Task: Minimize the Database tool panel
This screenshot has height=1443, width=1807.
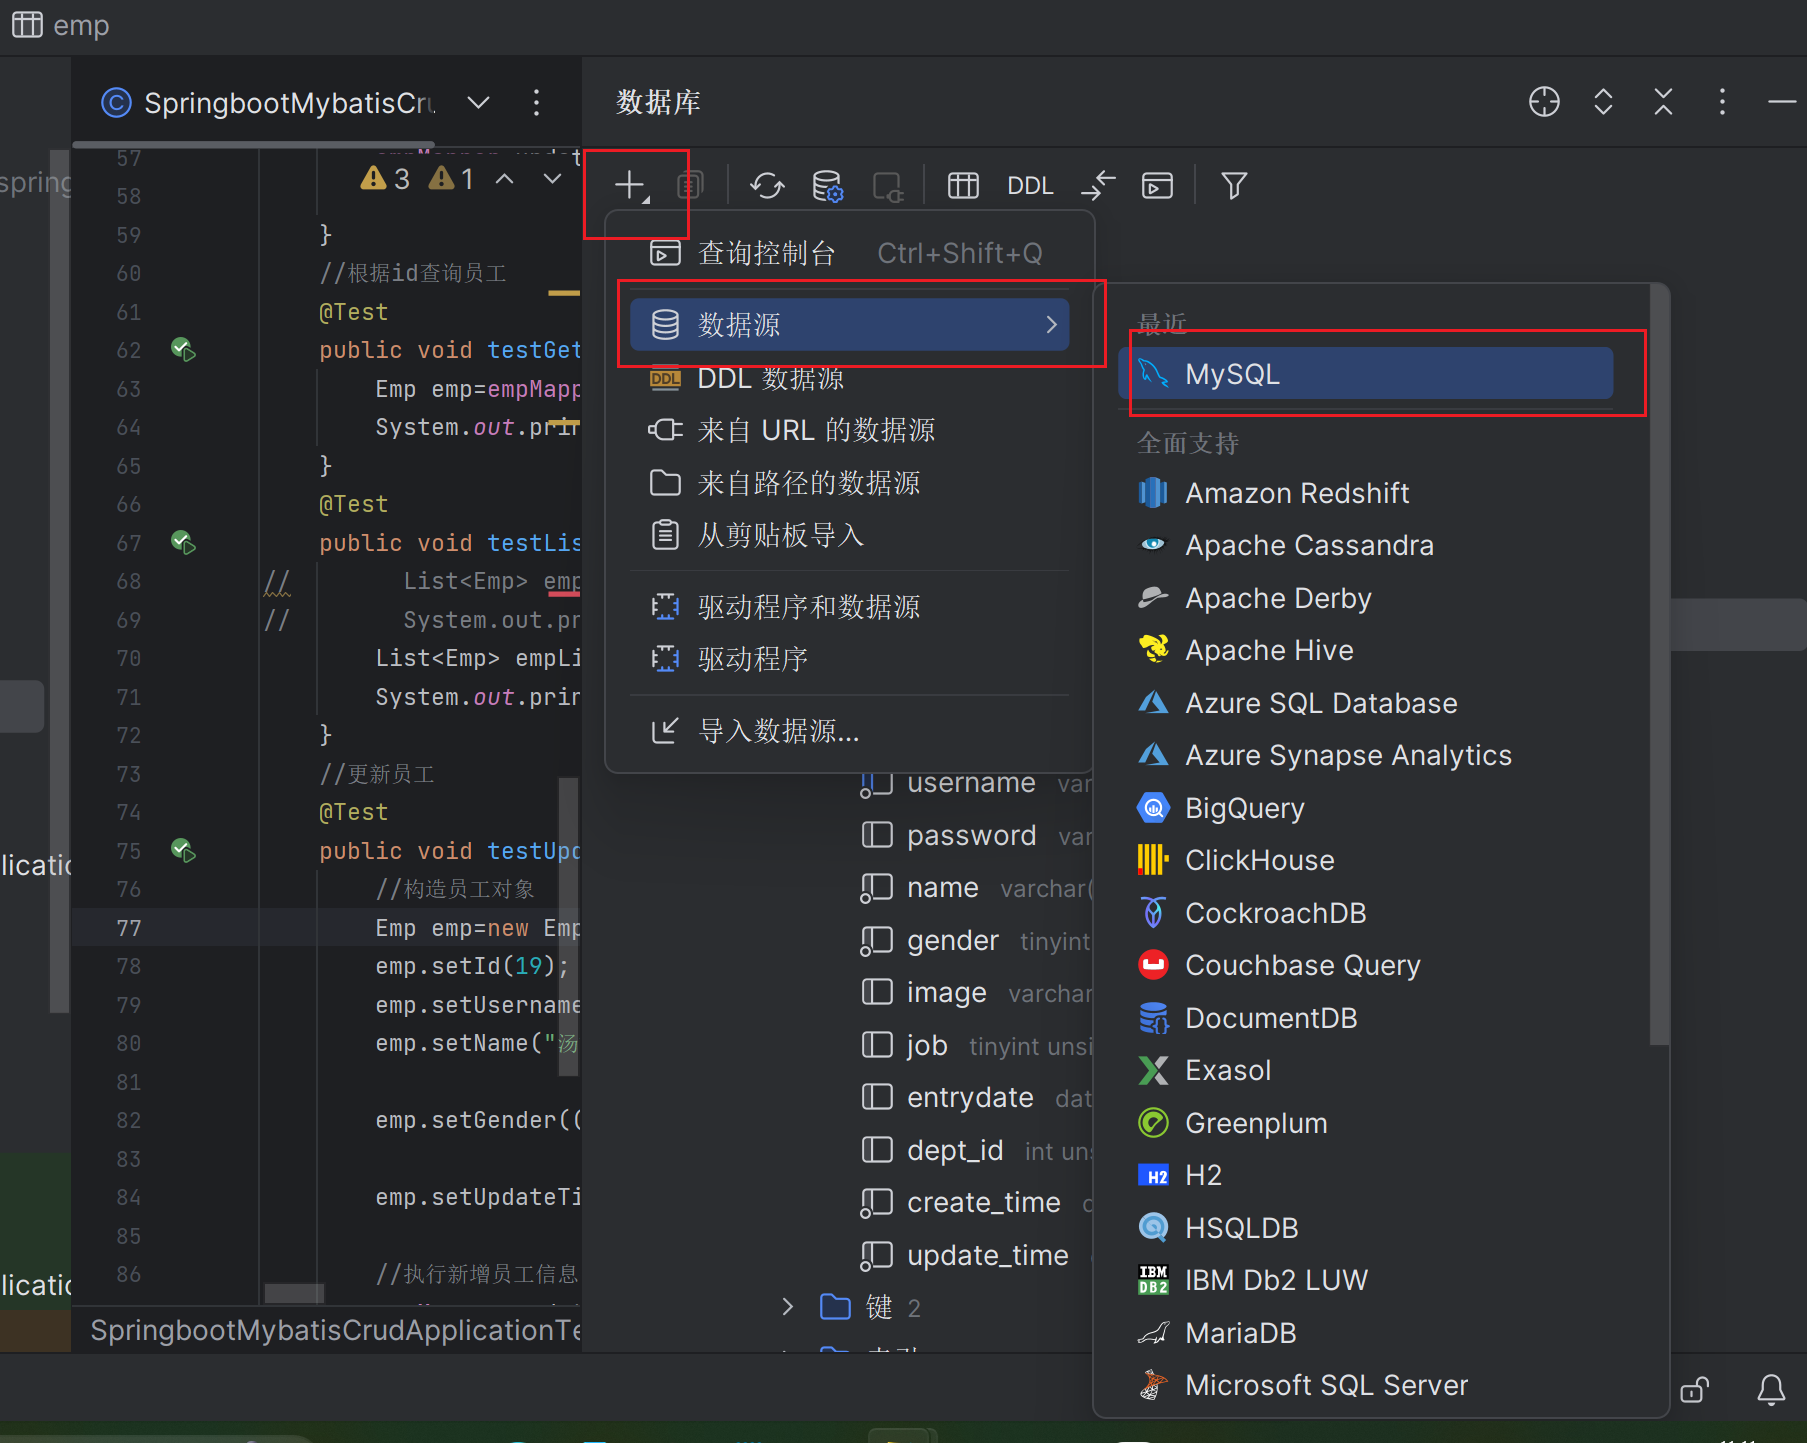Action: coord(1782,102)
